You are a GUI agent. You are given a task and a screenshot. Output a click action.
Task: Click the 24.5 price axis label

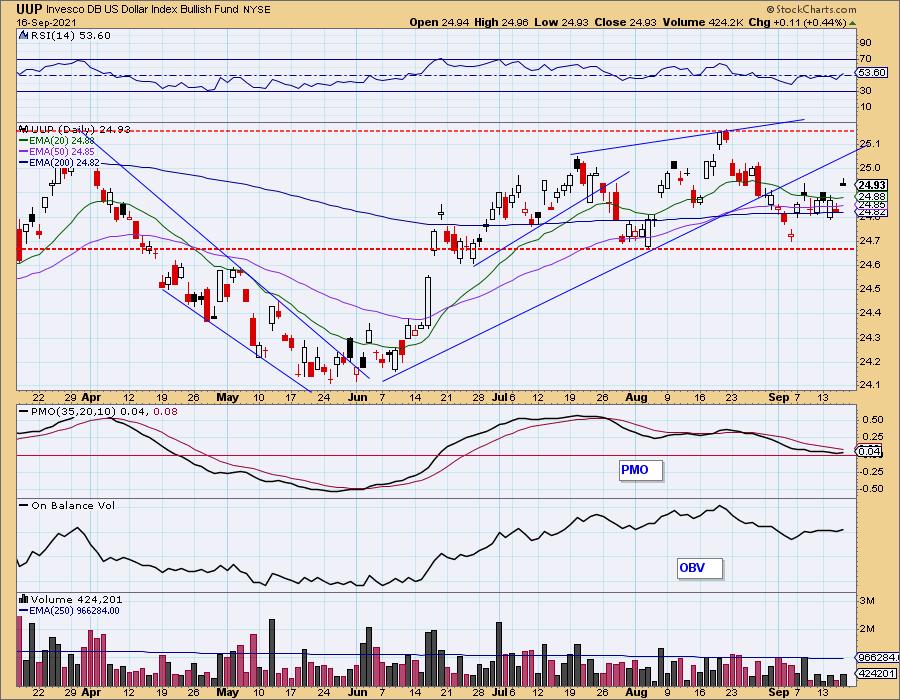pyautogui.click(x=870, y=289)
